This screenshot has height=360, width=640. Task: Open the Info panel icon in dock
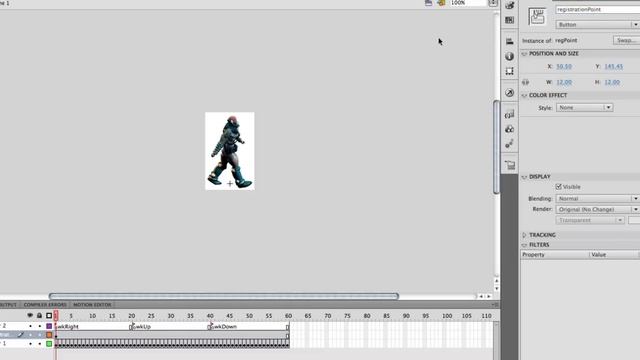click(x=509, y=56)
